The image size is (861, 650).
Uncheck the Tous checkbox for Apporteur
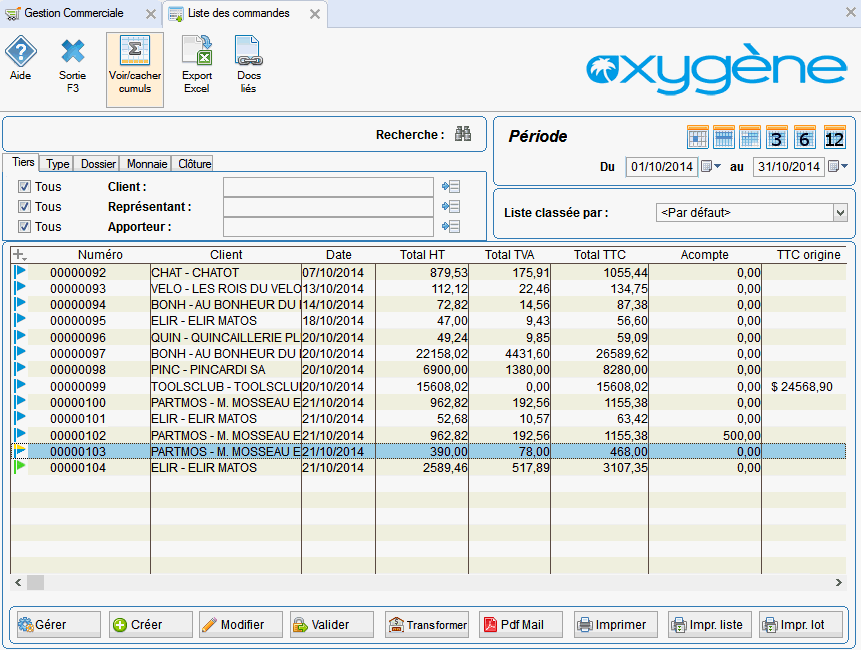click(24, 226)
